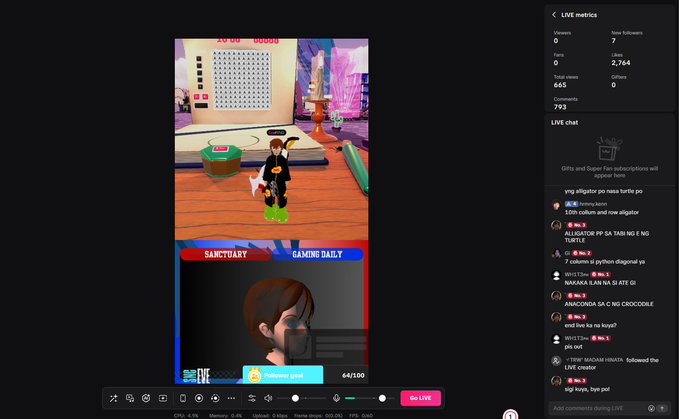Send comment with the up arrow button
The width and height of the screenshot is (679, 419).
[662, 408]
